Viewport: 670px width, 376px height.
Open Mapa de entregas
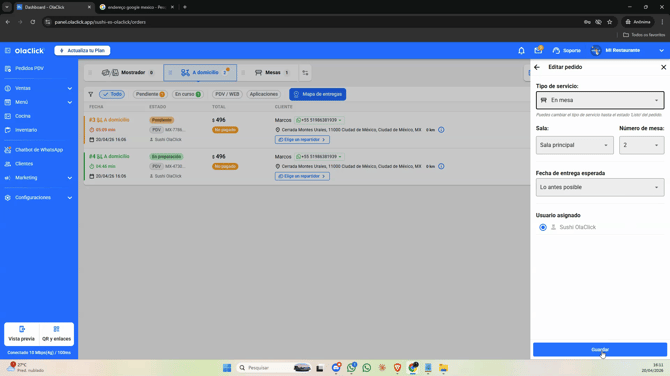coord(317,94)
